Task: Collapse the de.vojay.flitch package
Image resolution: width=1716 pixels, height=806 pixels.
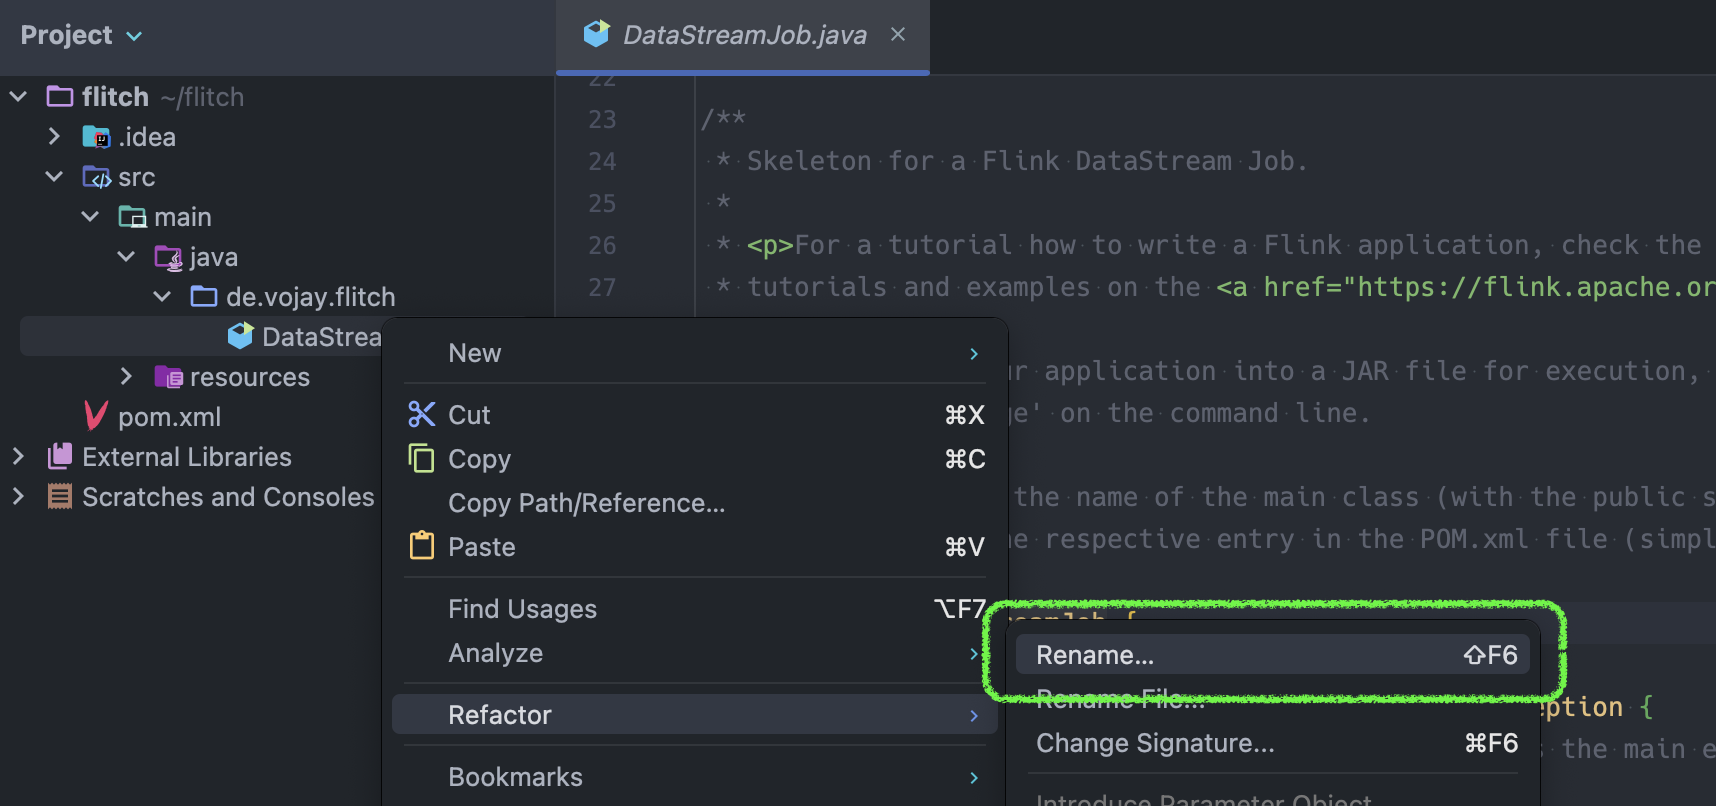Action: [162, 297]
